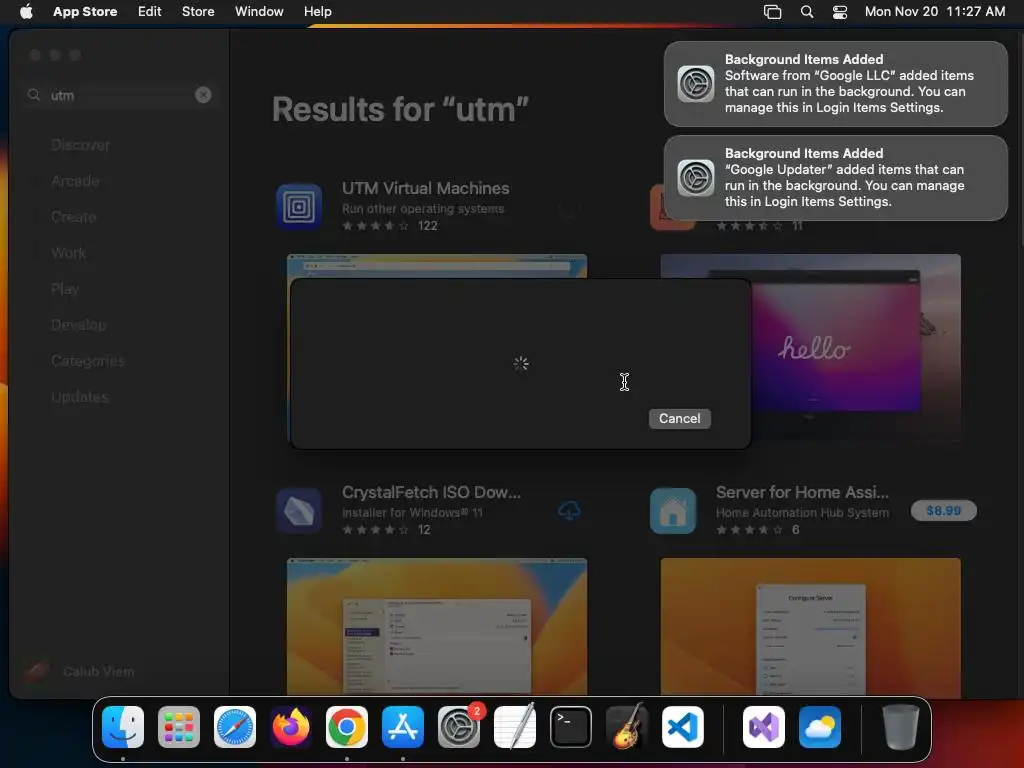Show date and time notifications
The width and height of the screenshot is (1024, 768).
(935, 11)
